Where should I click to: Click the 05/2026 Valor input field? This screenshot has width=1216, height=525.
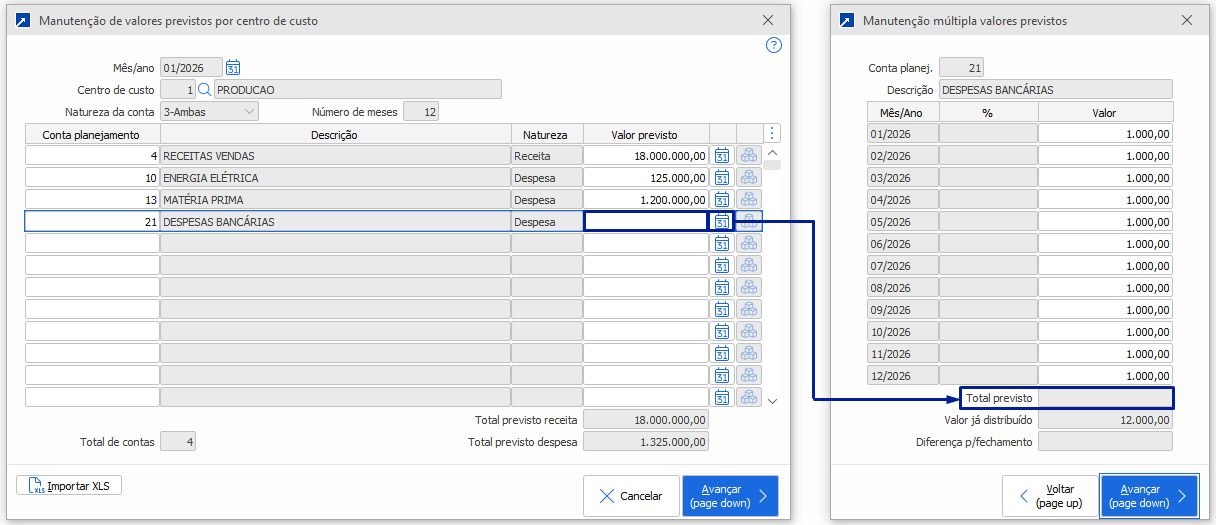tap(1105, 222)
